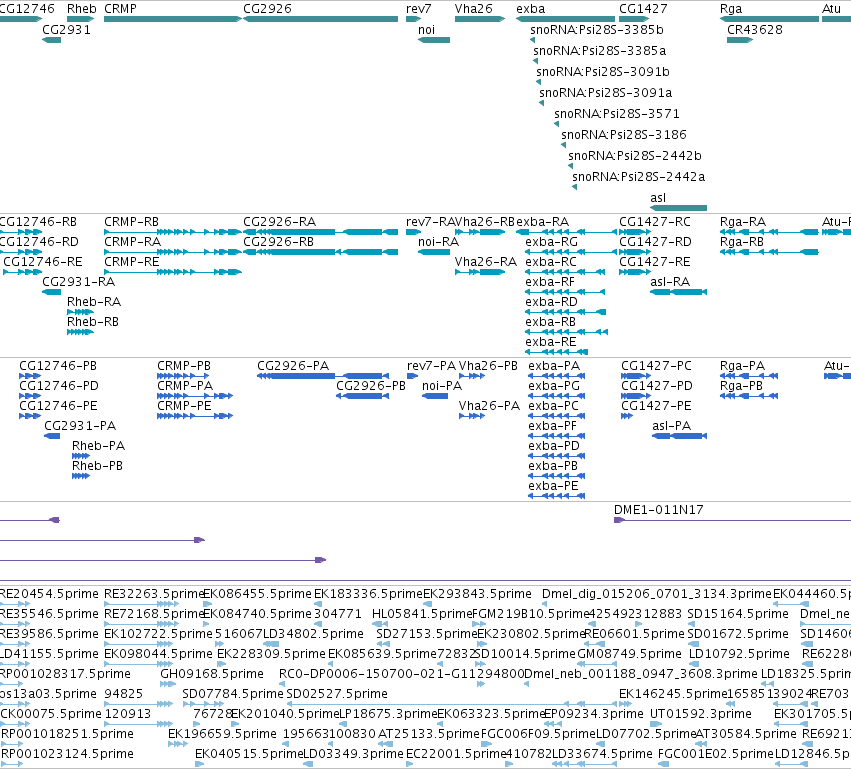Click the Rheb gene label
Viewport: 851px width, 769px height.
click(81, 9)
